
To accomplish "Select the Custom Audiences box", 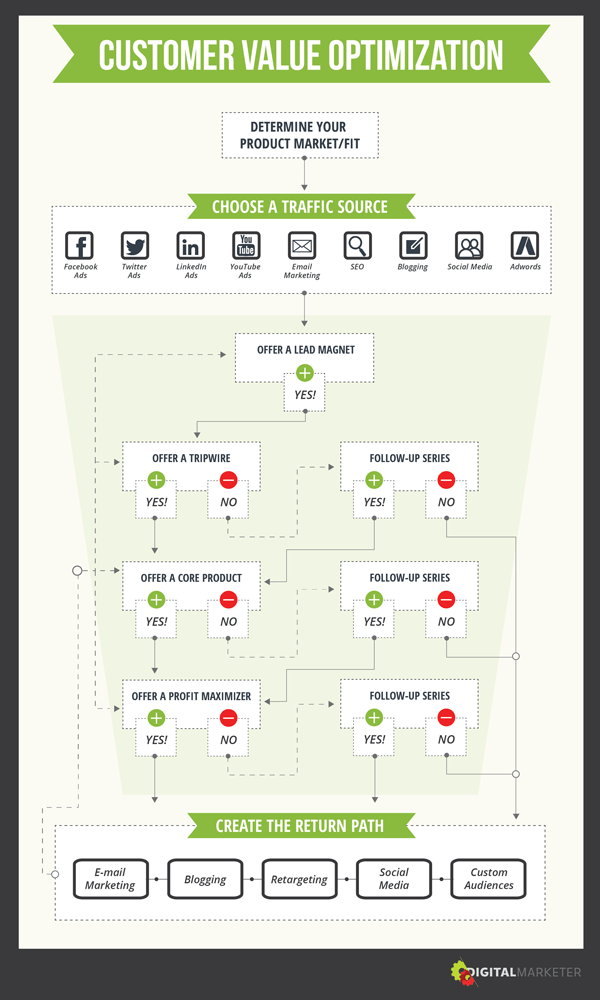I will pyautogui.click(x=488, y=879).
